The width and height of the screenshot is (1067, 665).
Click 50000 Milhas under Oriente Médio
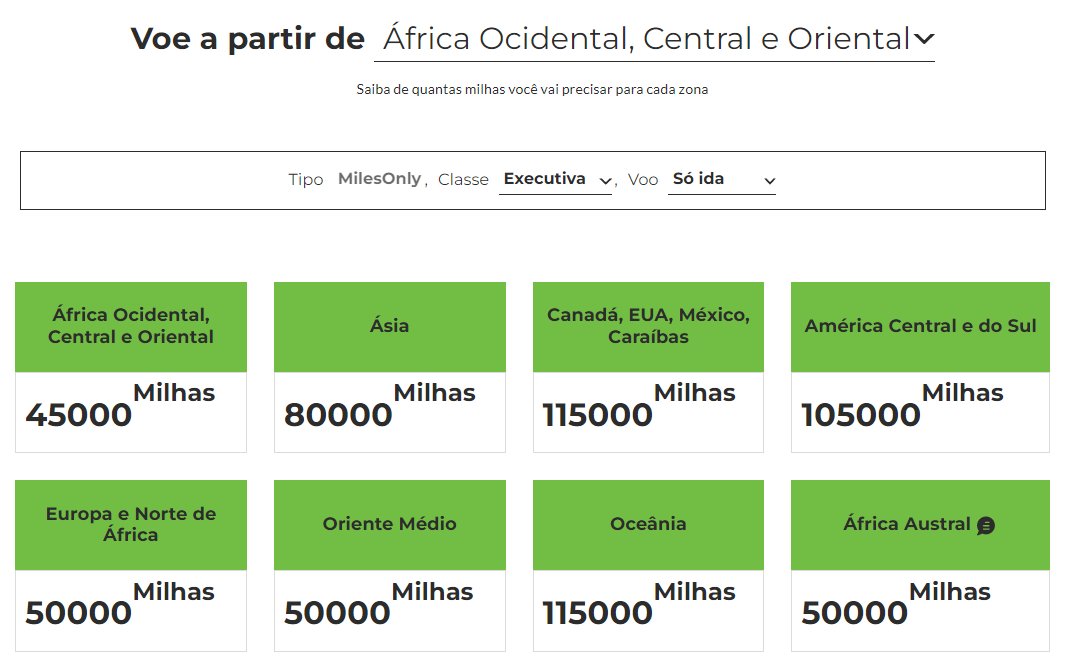(x=378, y=604)
